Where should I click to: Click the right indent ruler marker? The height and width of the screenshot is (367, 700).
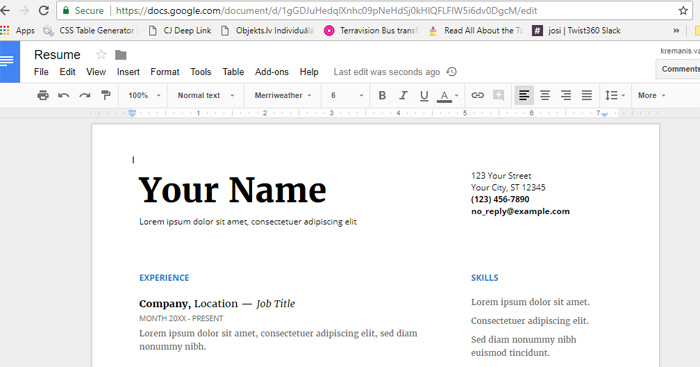tap(604, 115)
